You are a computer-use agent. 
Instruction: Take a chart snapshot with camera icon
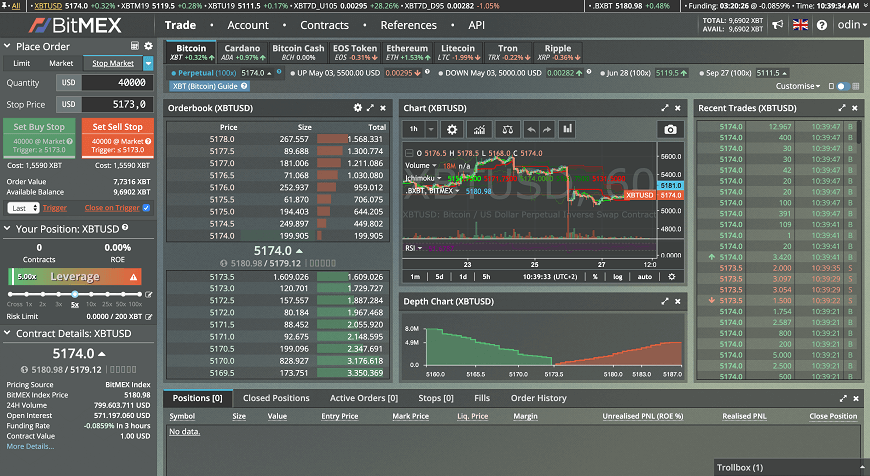point(670,129)
